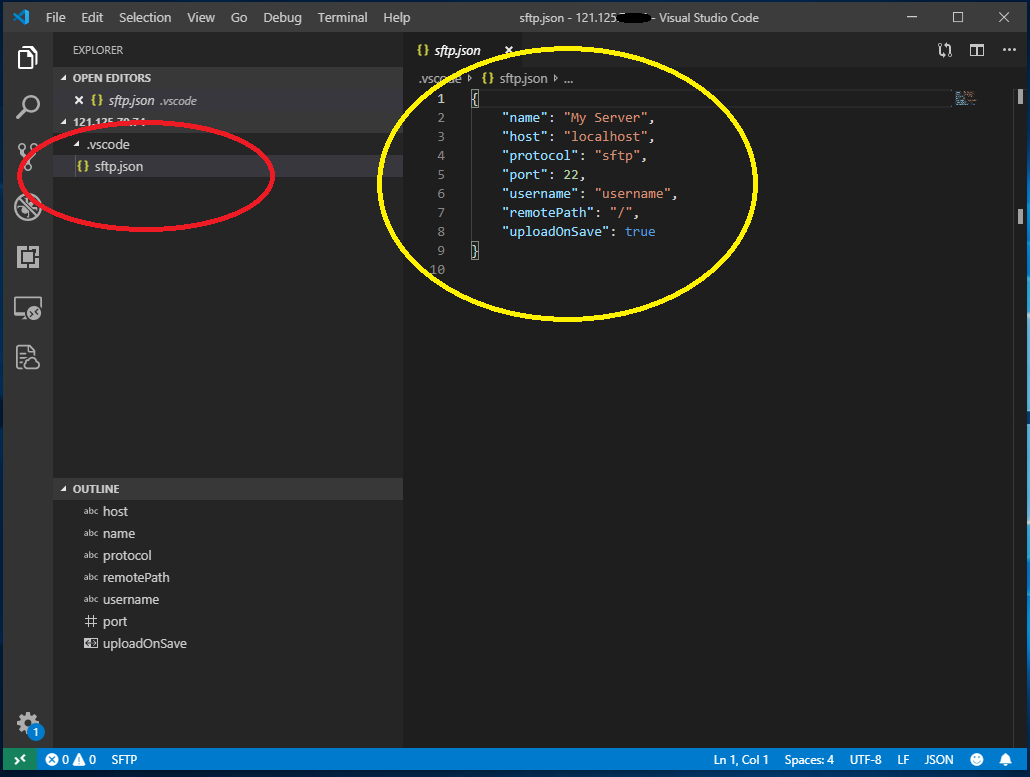Image resolution: width=1030 pixels, height=777 pixels.
Task: Click .vscode breadcrumb segment
Action: [x=440, y=78]
